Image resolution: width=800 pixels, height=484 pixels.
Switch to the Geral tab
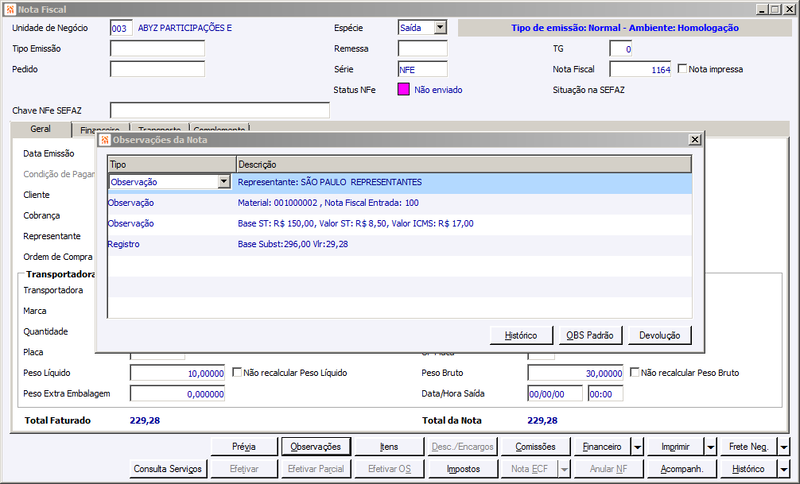click(41, 129)
